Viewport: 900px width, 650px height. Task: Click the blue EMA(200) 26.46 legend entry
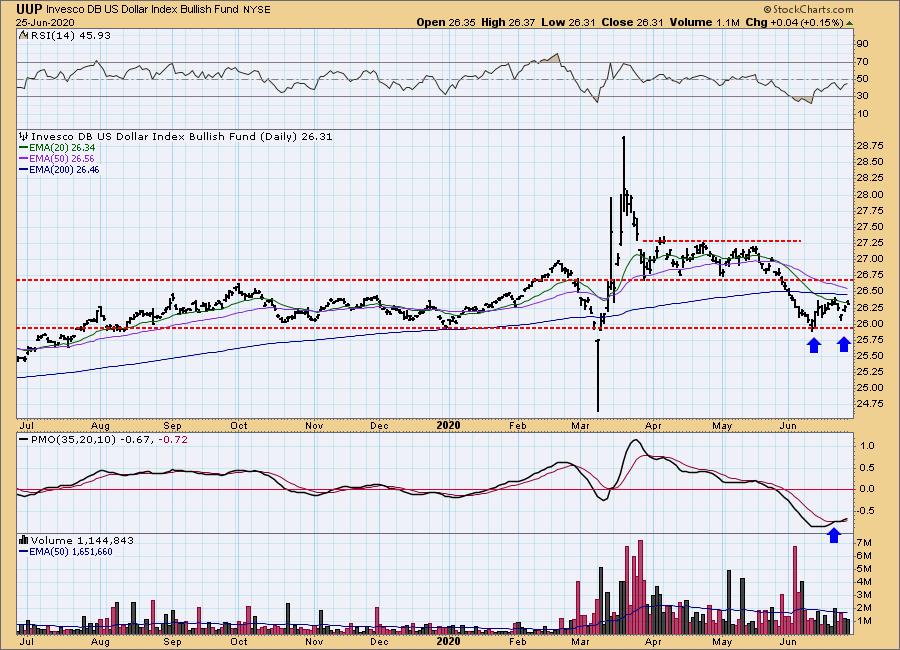click(x=59, y=169)
